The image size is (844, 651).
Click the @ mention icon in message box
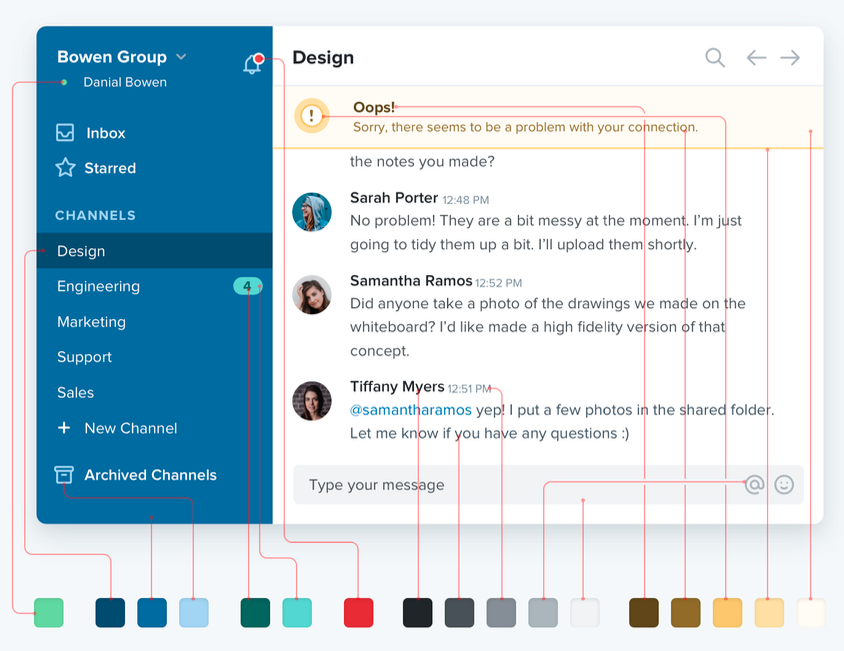pos(754,485)
